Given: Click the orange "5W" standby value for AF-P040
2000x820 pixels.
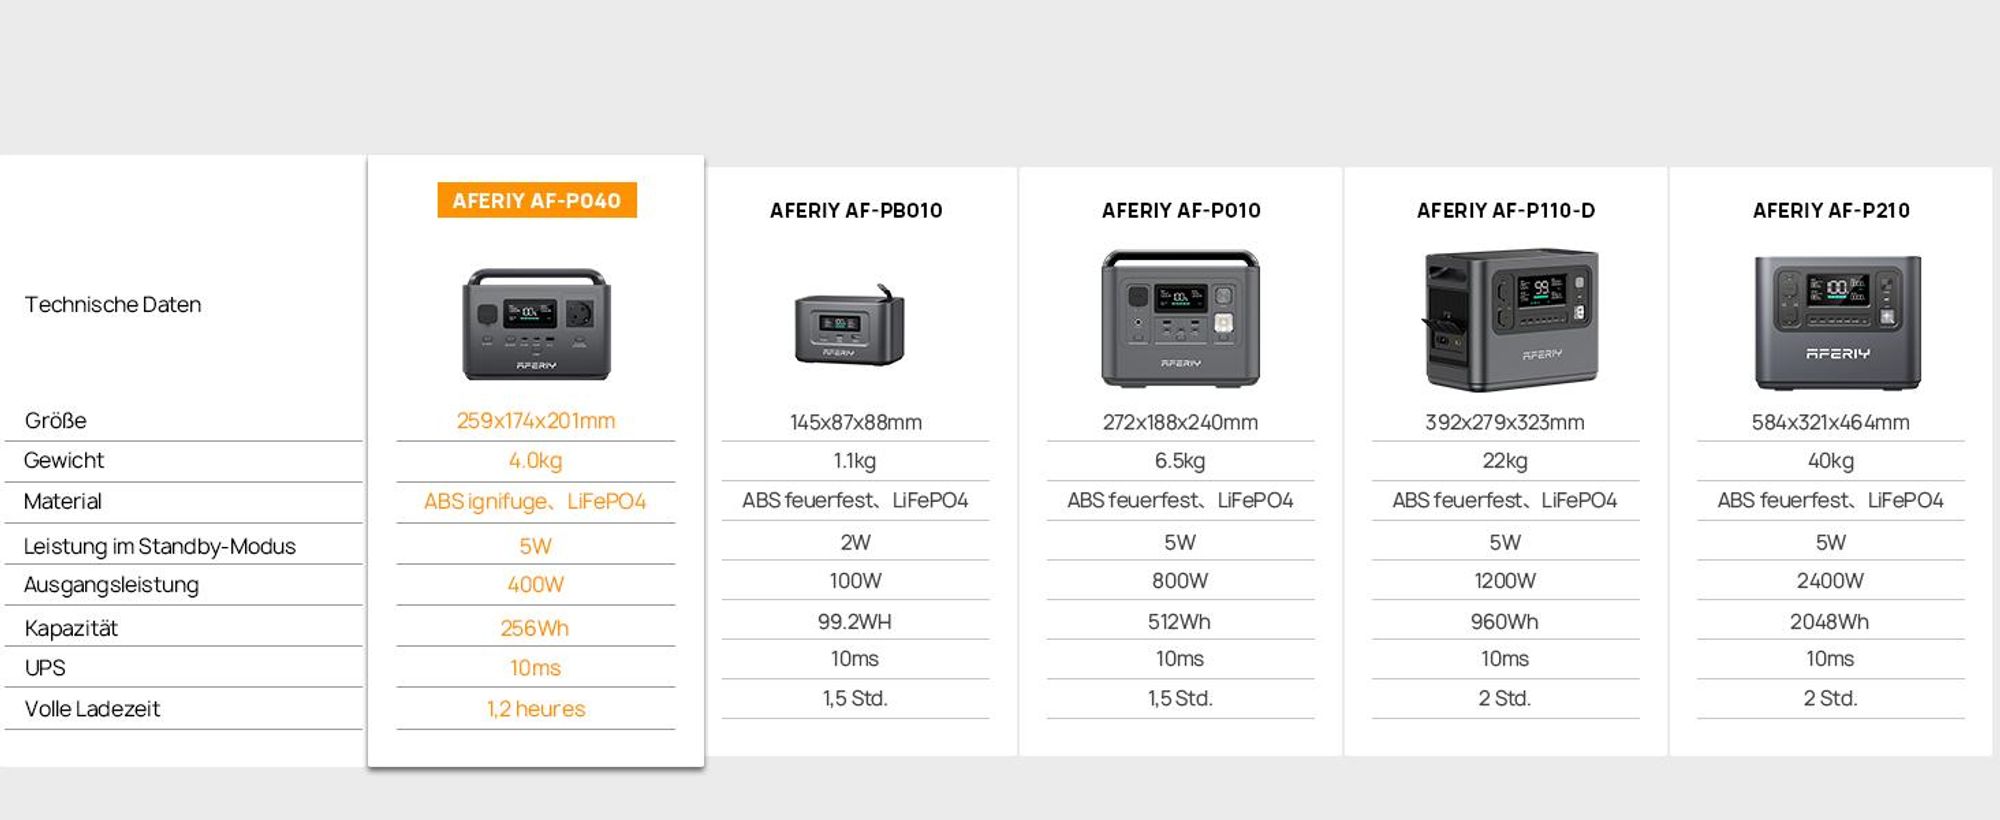Looking at the screenshot, I should [x=535, y=546].
